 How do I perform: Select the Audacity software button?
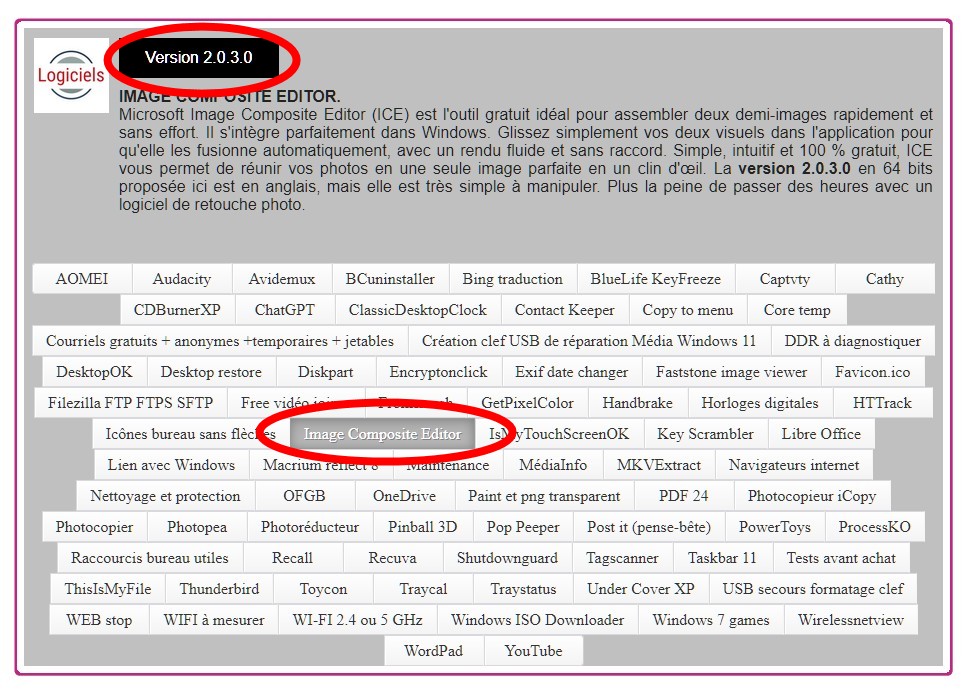pyautogui.click(x=182, y=279)
